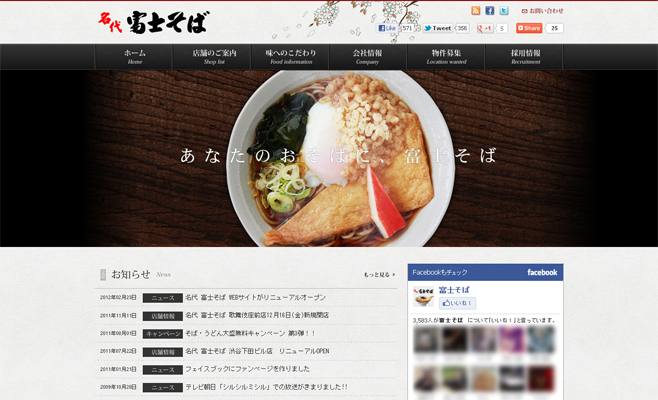Open the 味へのこだわり Food information menu
The width and height of the screenshot is (658, 400).
(291, 57)
